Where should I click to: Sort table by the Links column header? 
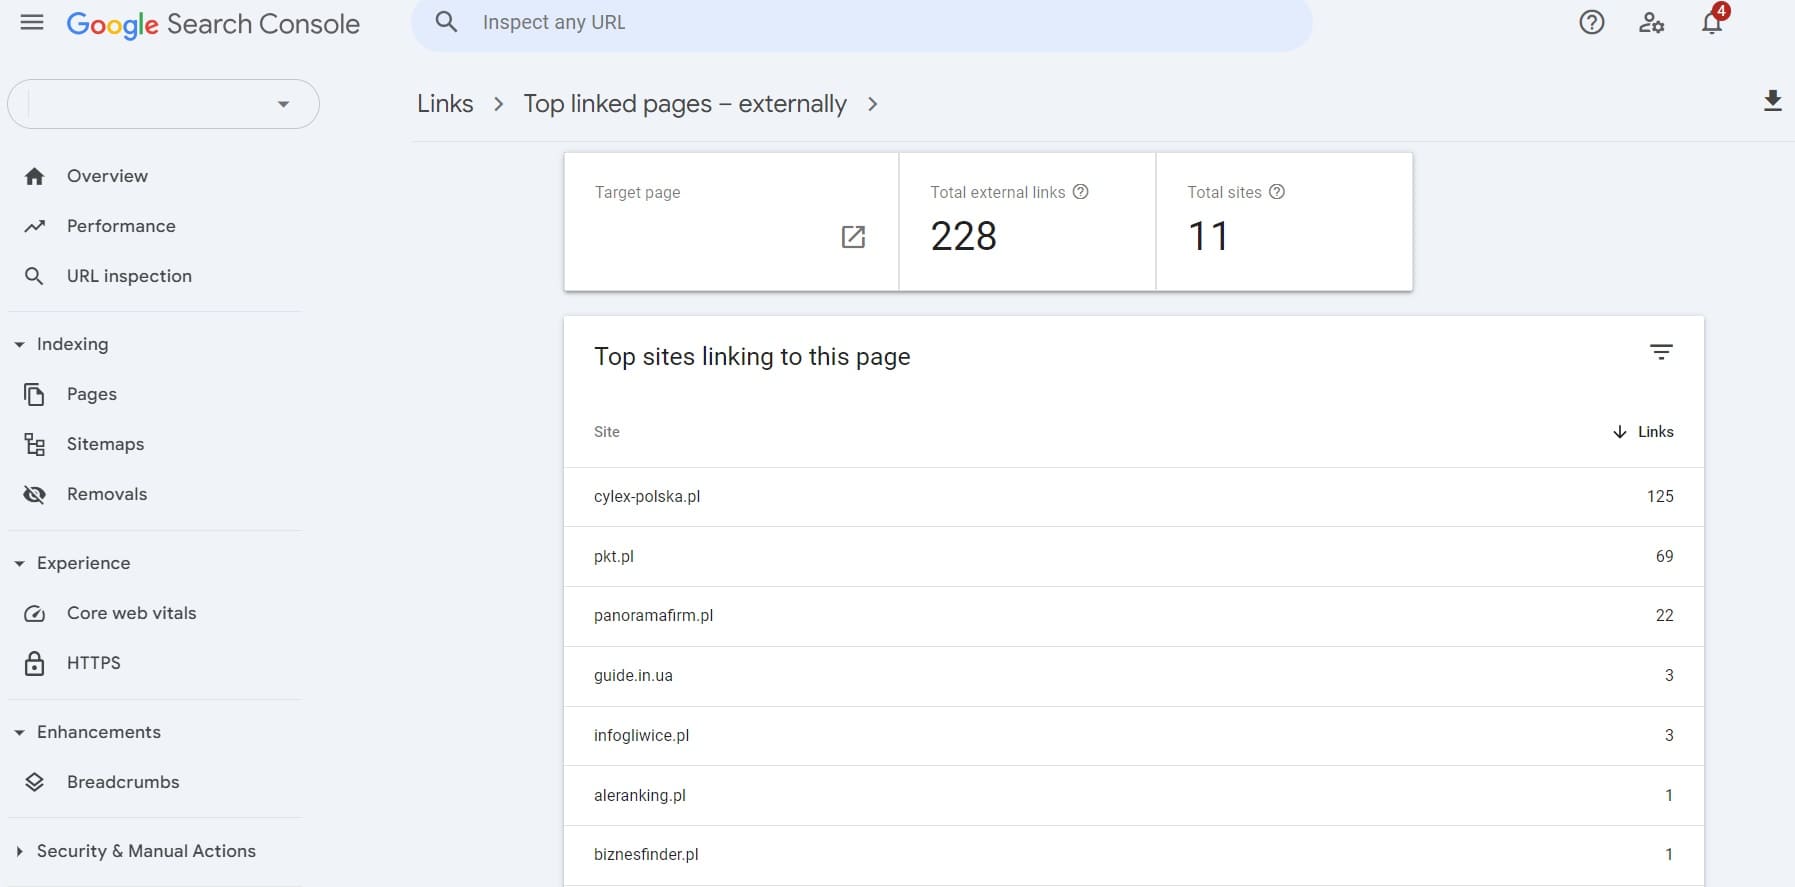(x=1655, y=432)
